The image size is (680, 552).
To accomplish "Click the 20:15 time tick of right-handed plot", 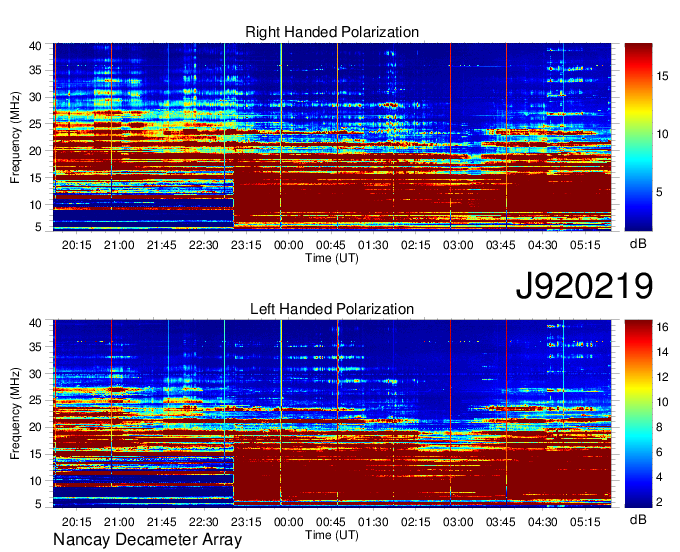I will 77,245.
